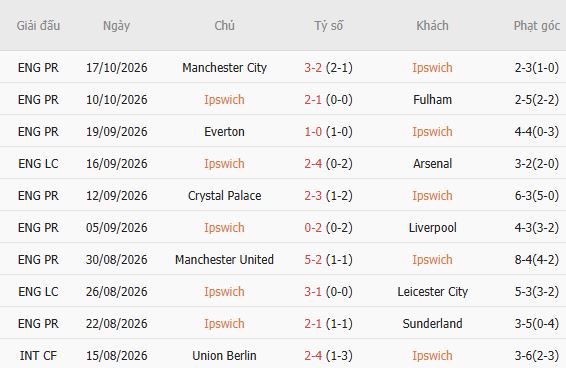This screenshot has width=566, height=368.
Task: Select the Crystal Palace team name
Action: (224, 195)
